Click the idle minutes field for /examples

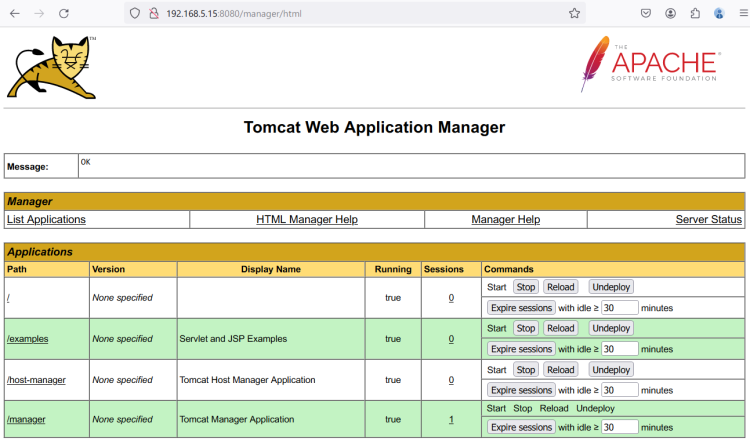pyautogui.click(x=619, y=349)
